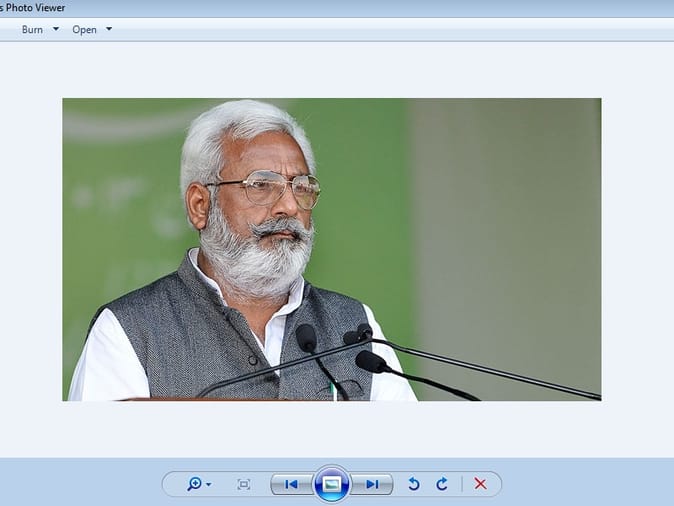This screenshot has width=674, height=506.
Task: Skip to the next photo
Action: [x=372, y=484]
